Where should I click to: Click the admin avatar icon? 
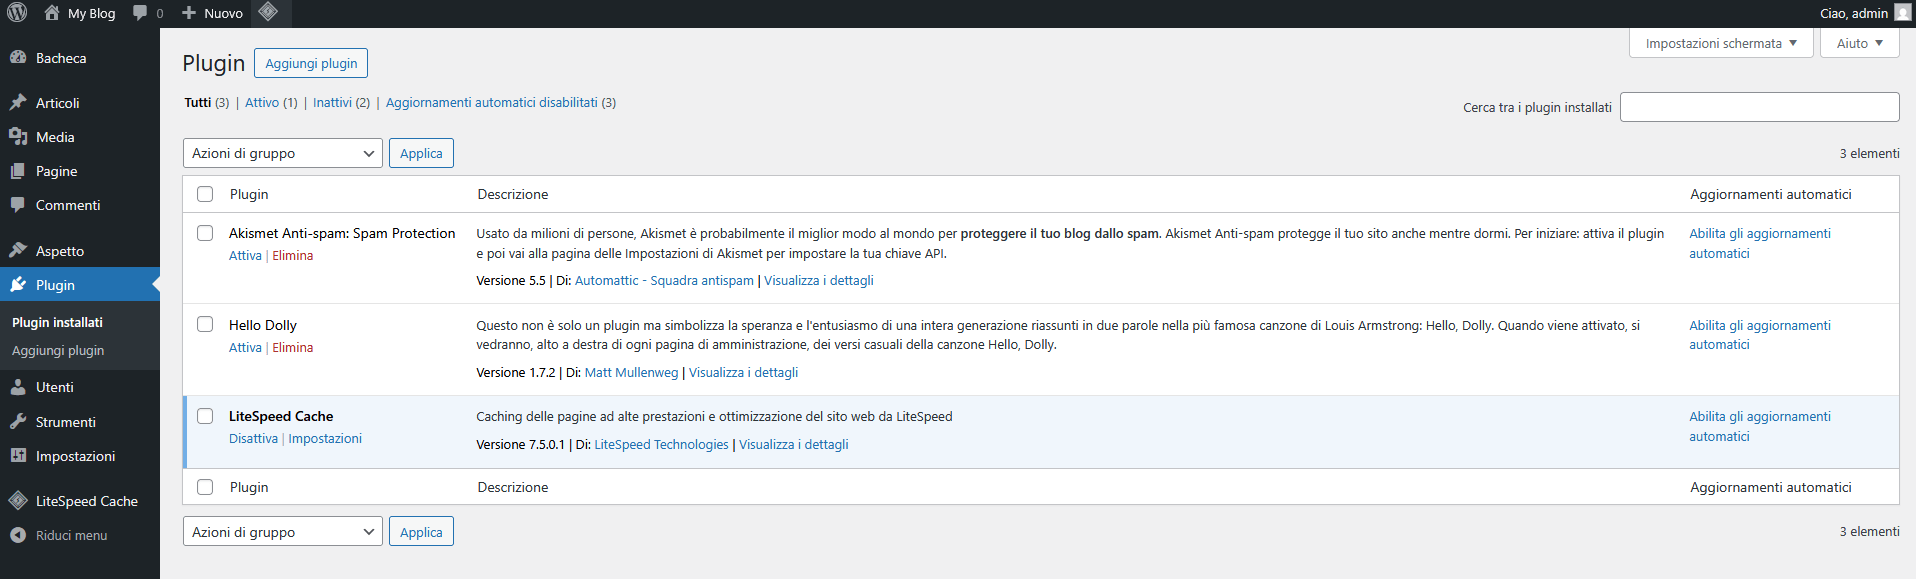[1902, 13]
